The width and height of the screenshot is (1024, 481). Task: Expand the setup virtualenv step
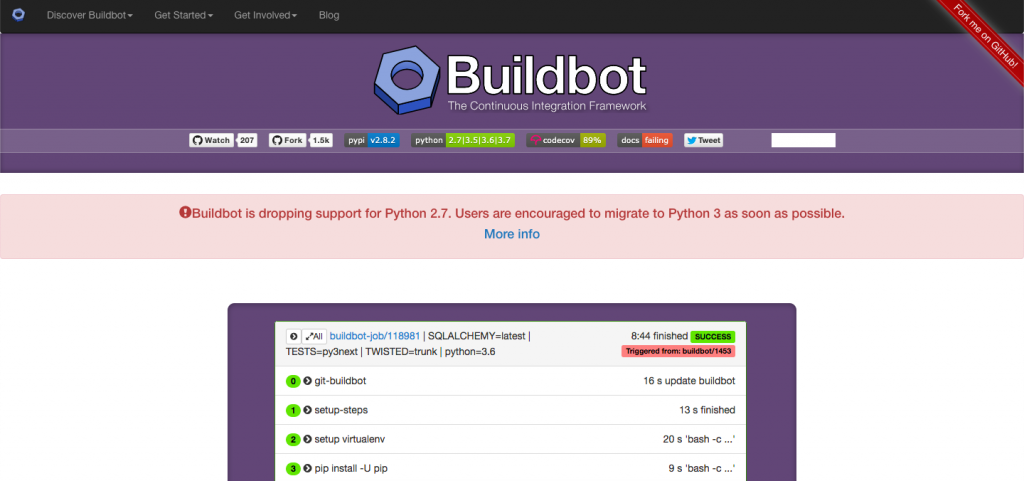308,439
